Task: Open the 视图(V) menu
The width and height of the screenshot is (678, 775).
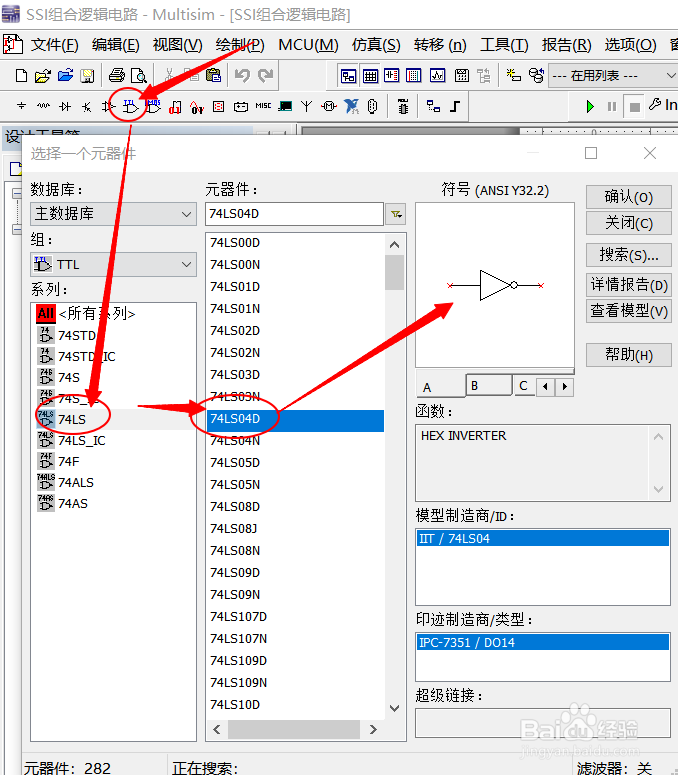Action: tap(177, 45)
